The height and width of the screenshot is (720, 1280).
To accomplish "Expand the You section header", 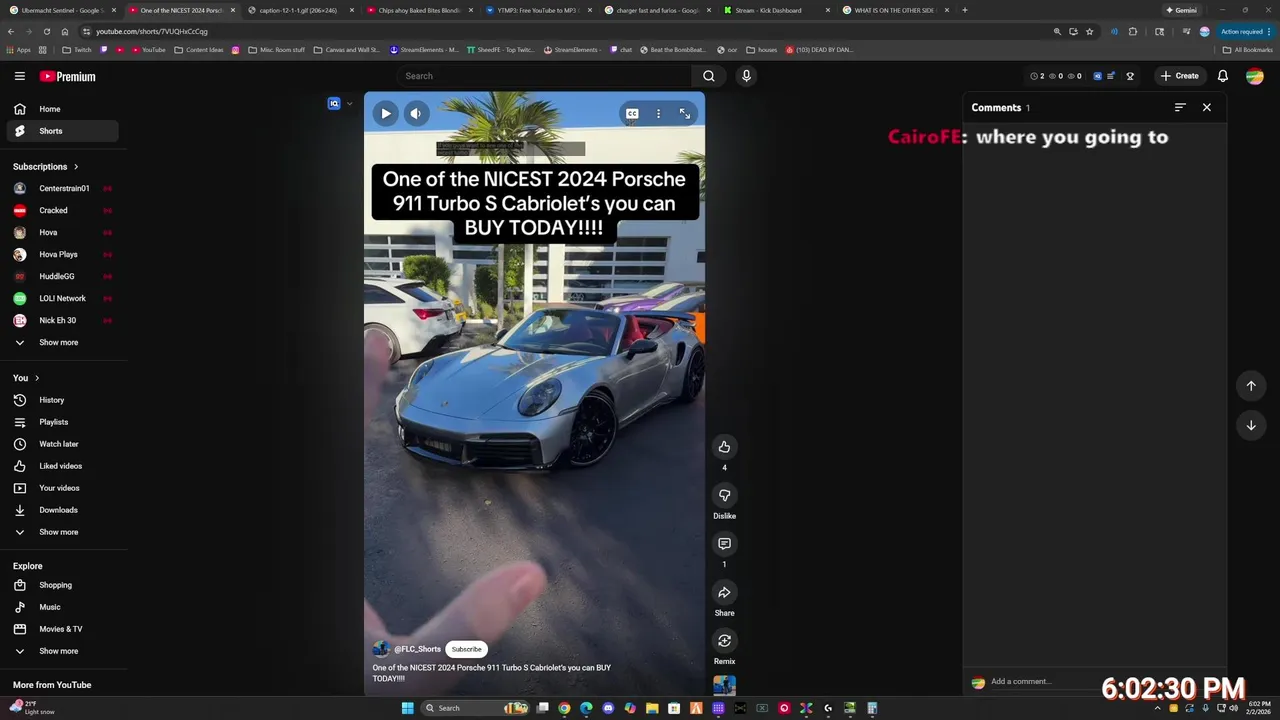I will (x=26, y=378).
